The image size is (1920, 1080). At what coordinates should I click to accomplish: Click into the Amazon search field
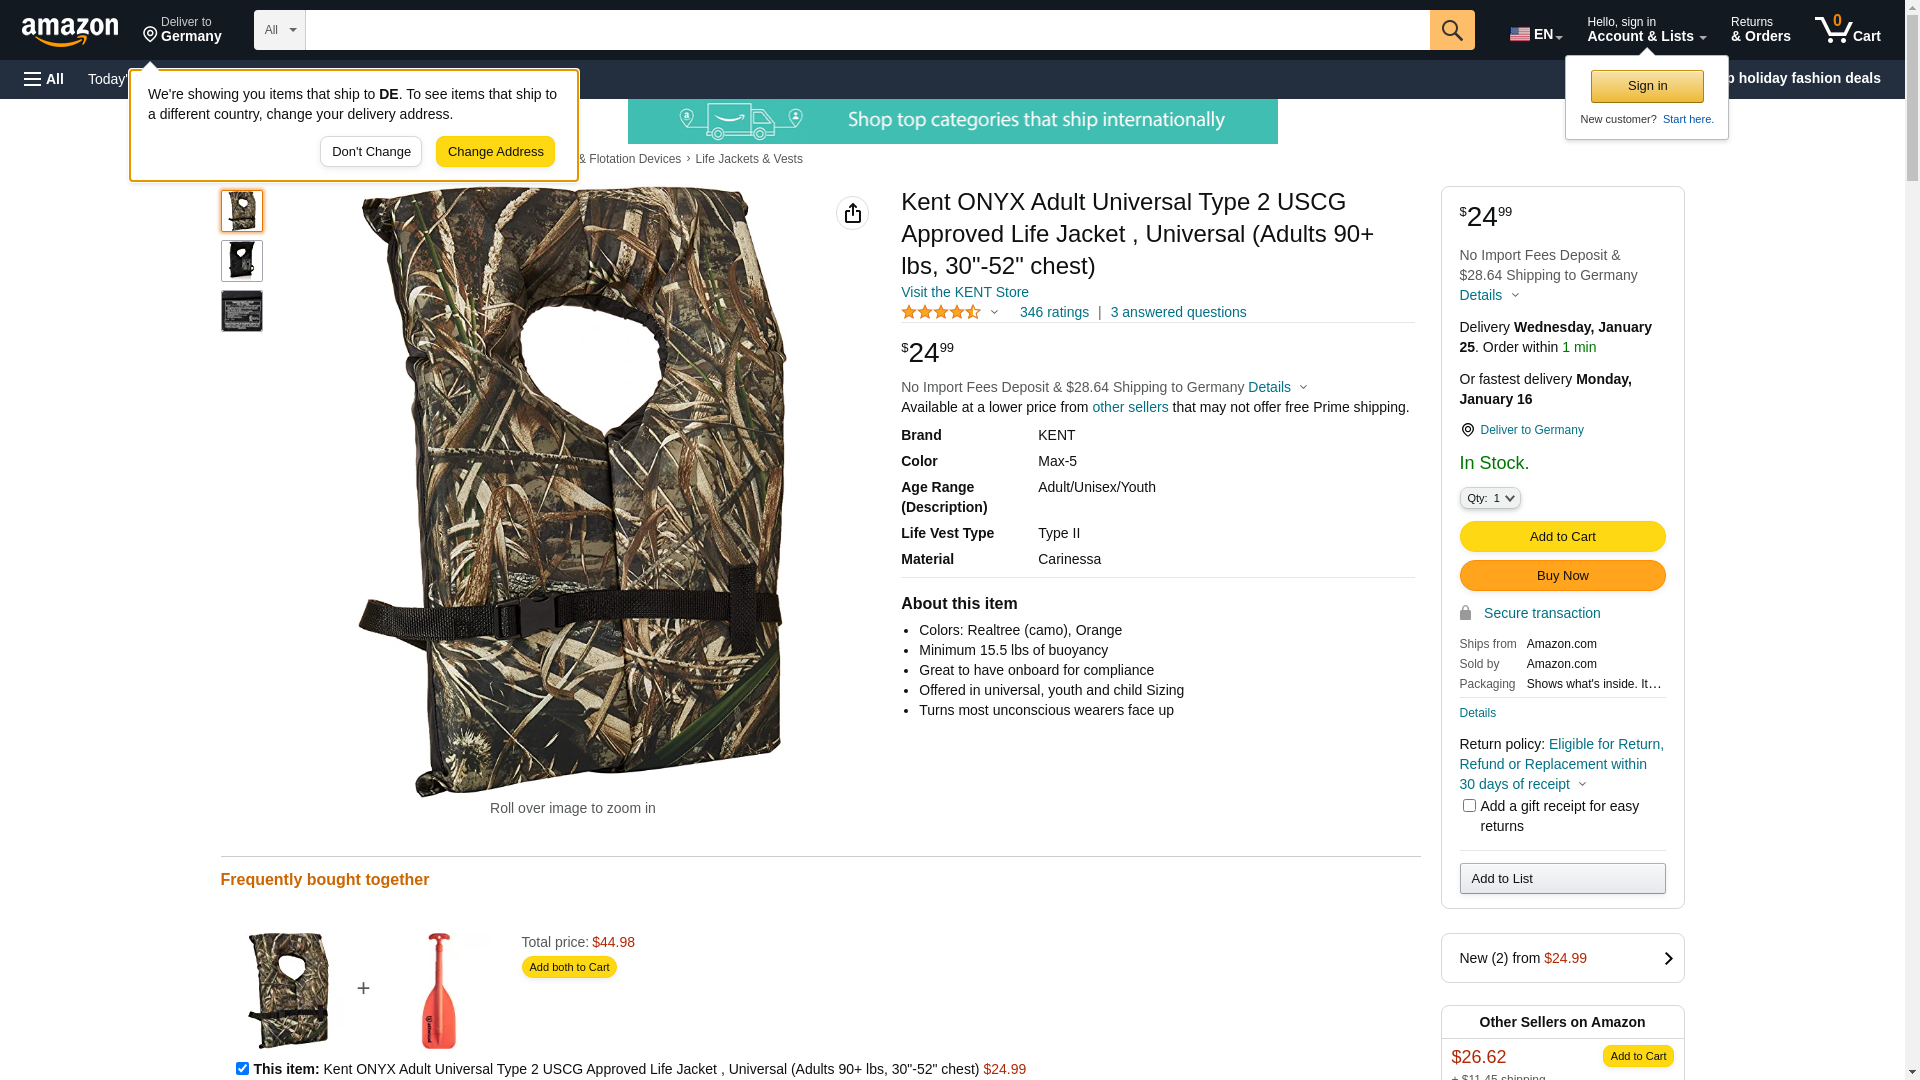[867, 30]
